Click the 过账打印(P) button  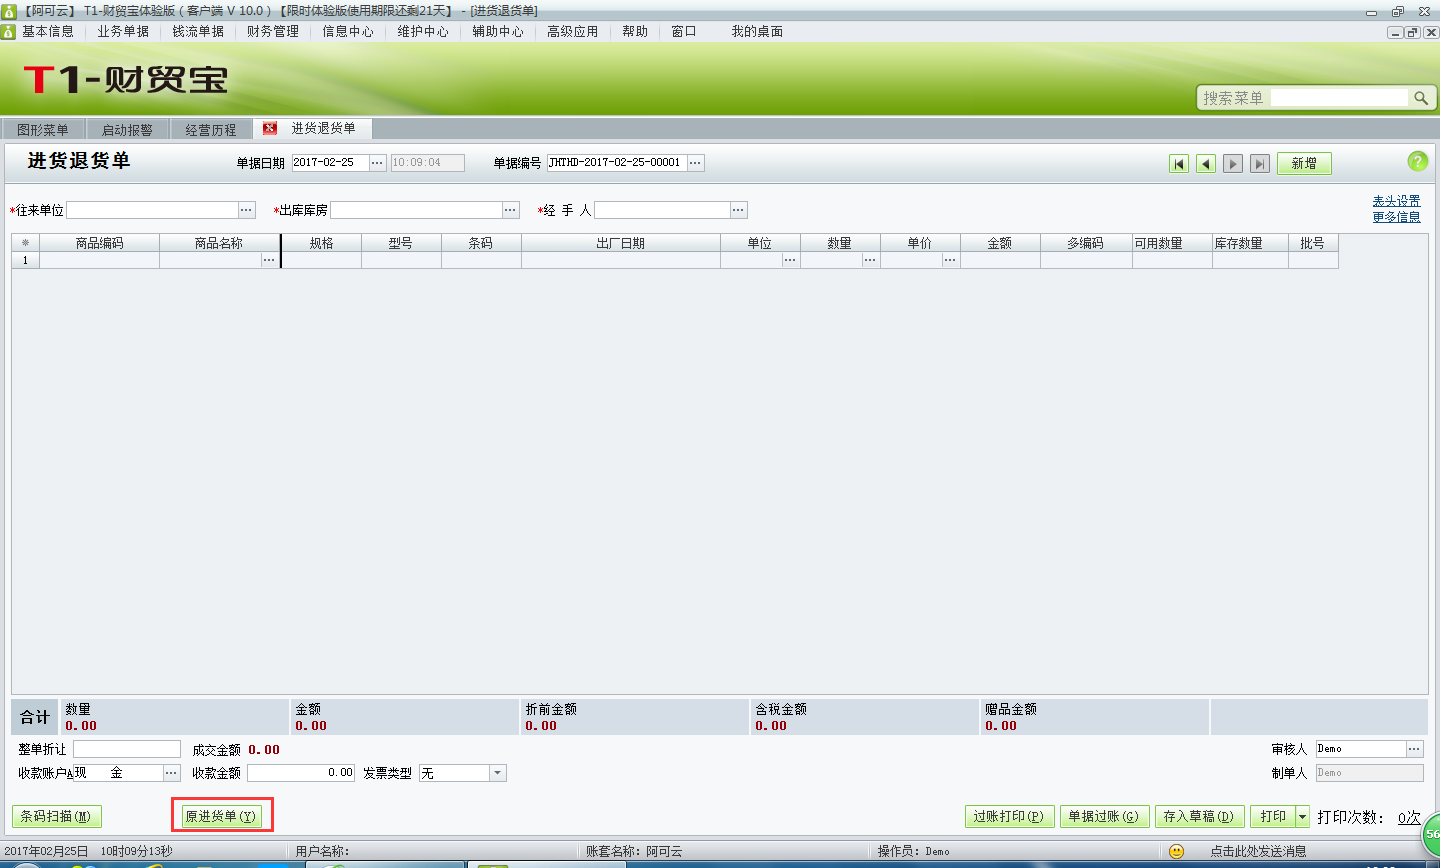pyautogui.click(x=1009, y=817)
